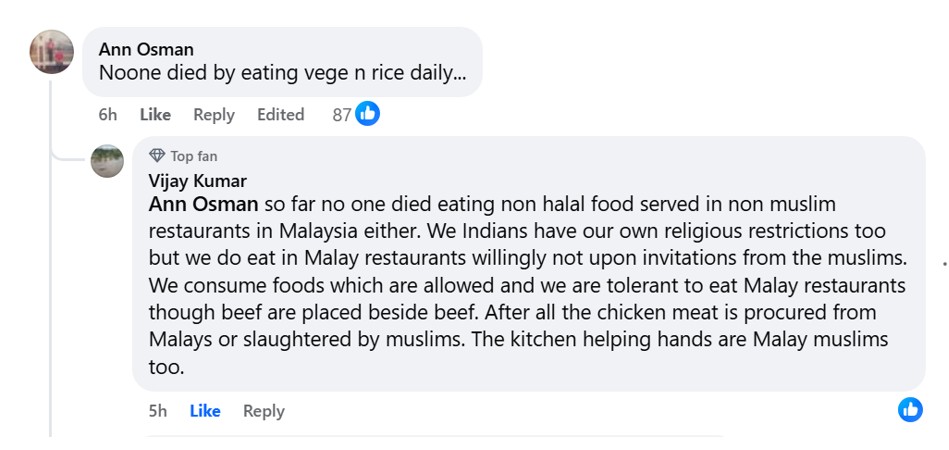949x450 pixels.
Task: Click Ann Osman's profile picture
Action: (51, 52)
